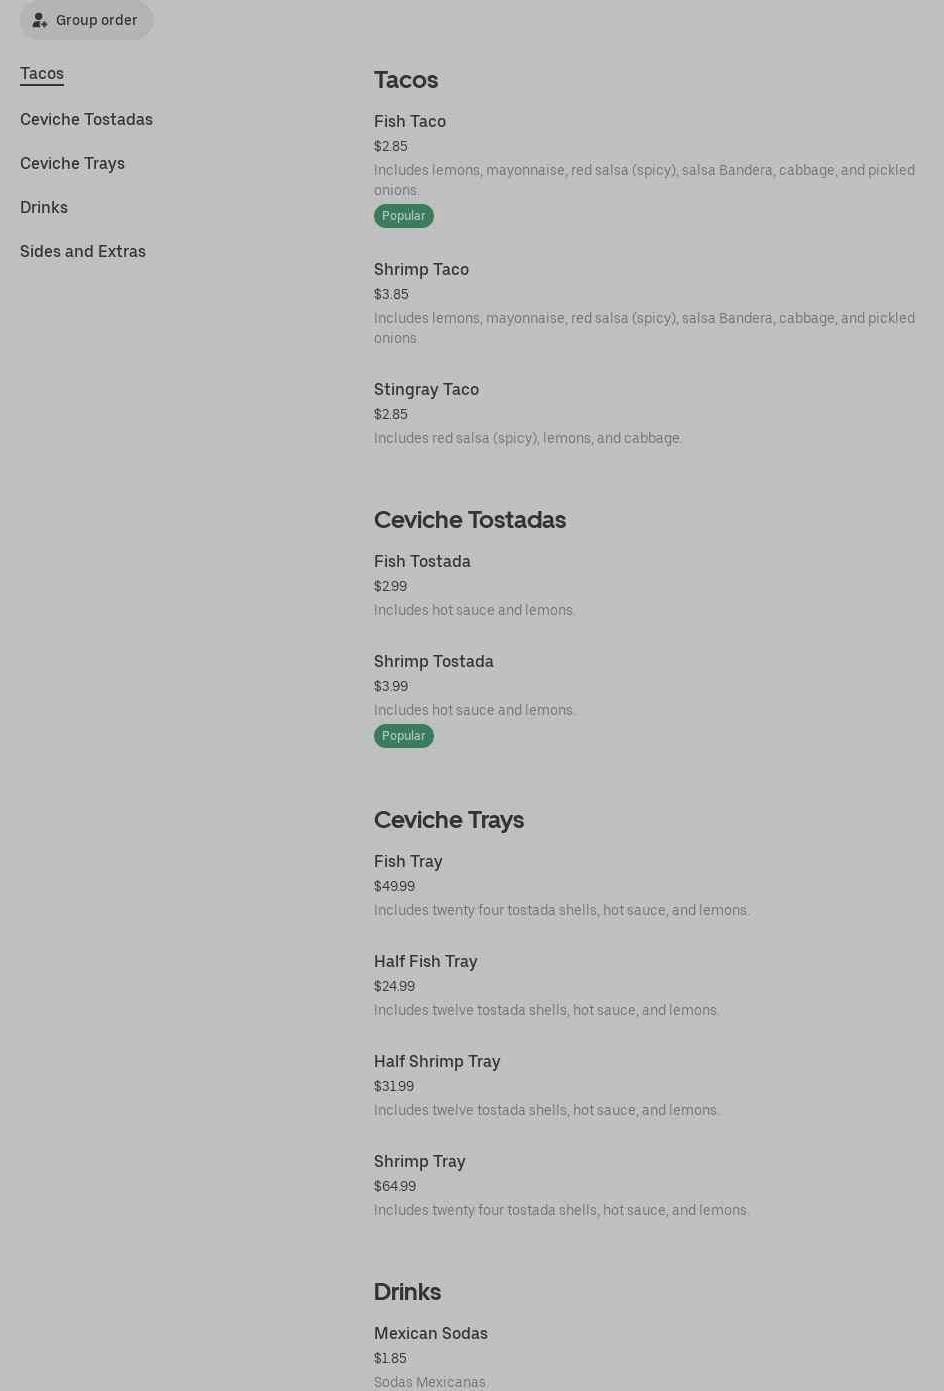Open the Shrimp Tray item
The width and height of the screenshot is (944, 1391).
pyautogui.click(x=420, y=1161)
